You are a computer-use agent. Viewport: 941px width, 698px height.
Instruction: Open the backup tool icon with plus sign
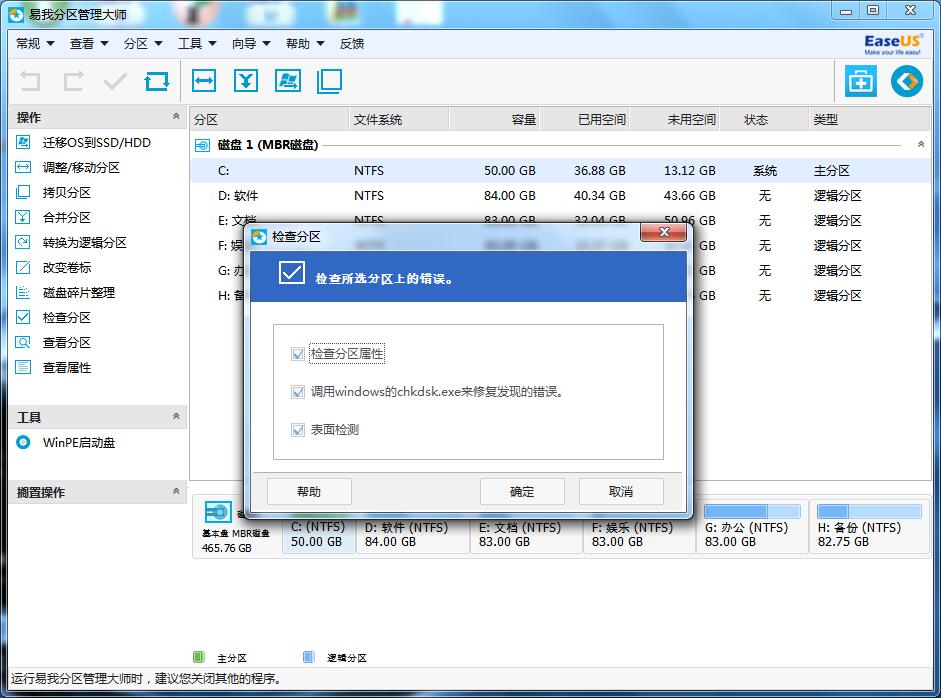861,81
